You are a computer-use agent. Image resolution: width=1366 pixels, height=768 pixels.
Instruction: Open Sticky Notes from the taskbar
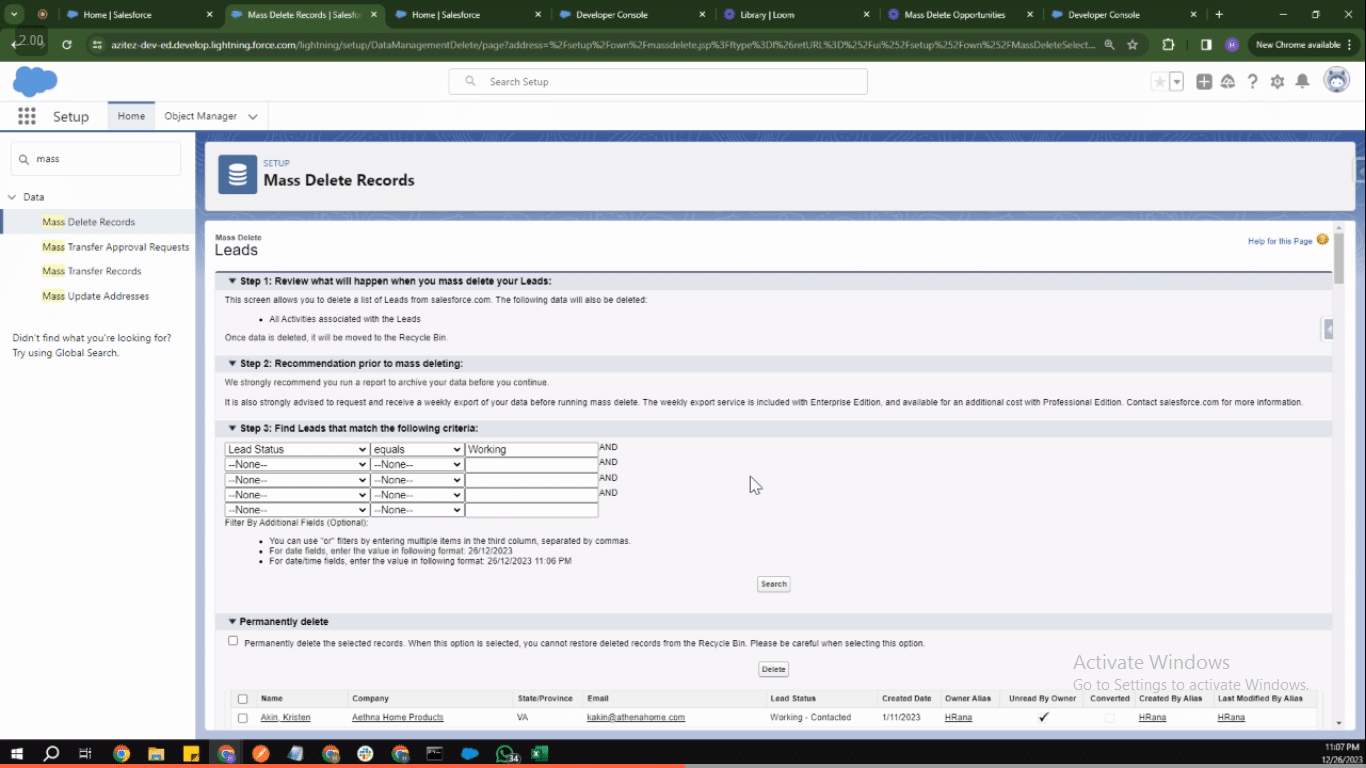[190, 753]
